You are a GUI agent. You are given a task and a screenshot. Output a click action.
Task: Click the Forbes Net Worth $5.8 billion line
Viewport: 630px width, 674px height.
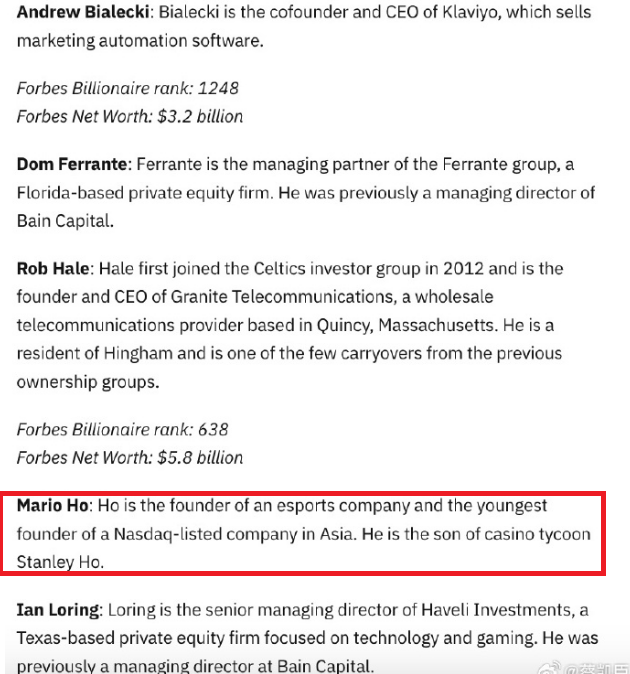129,457
